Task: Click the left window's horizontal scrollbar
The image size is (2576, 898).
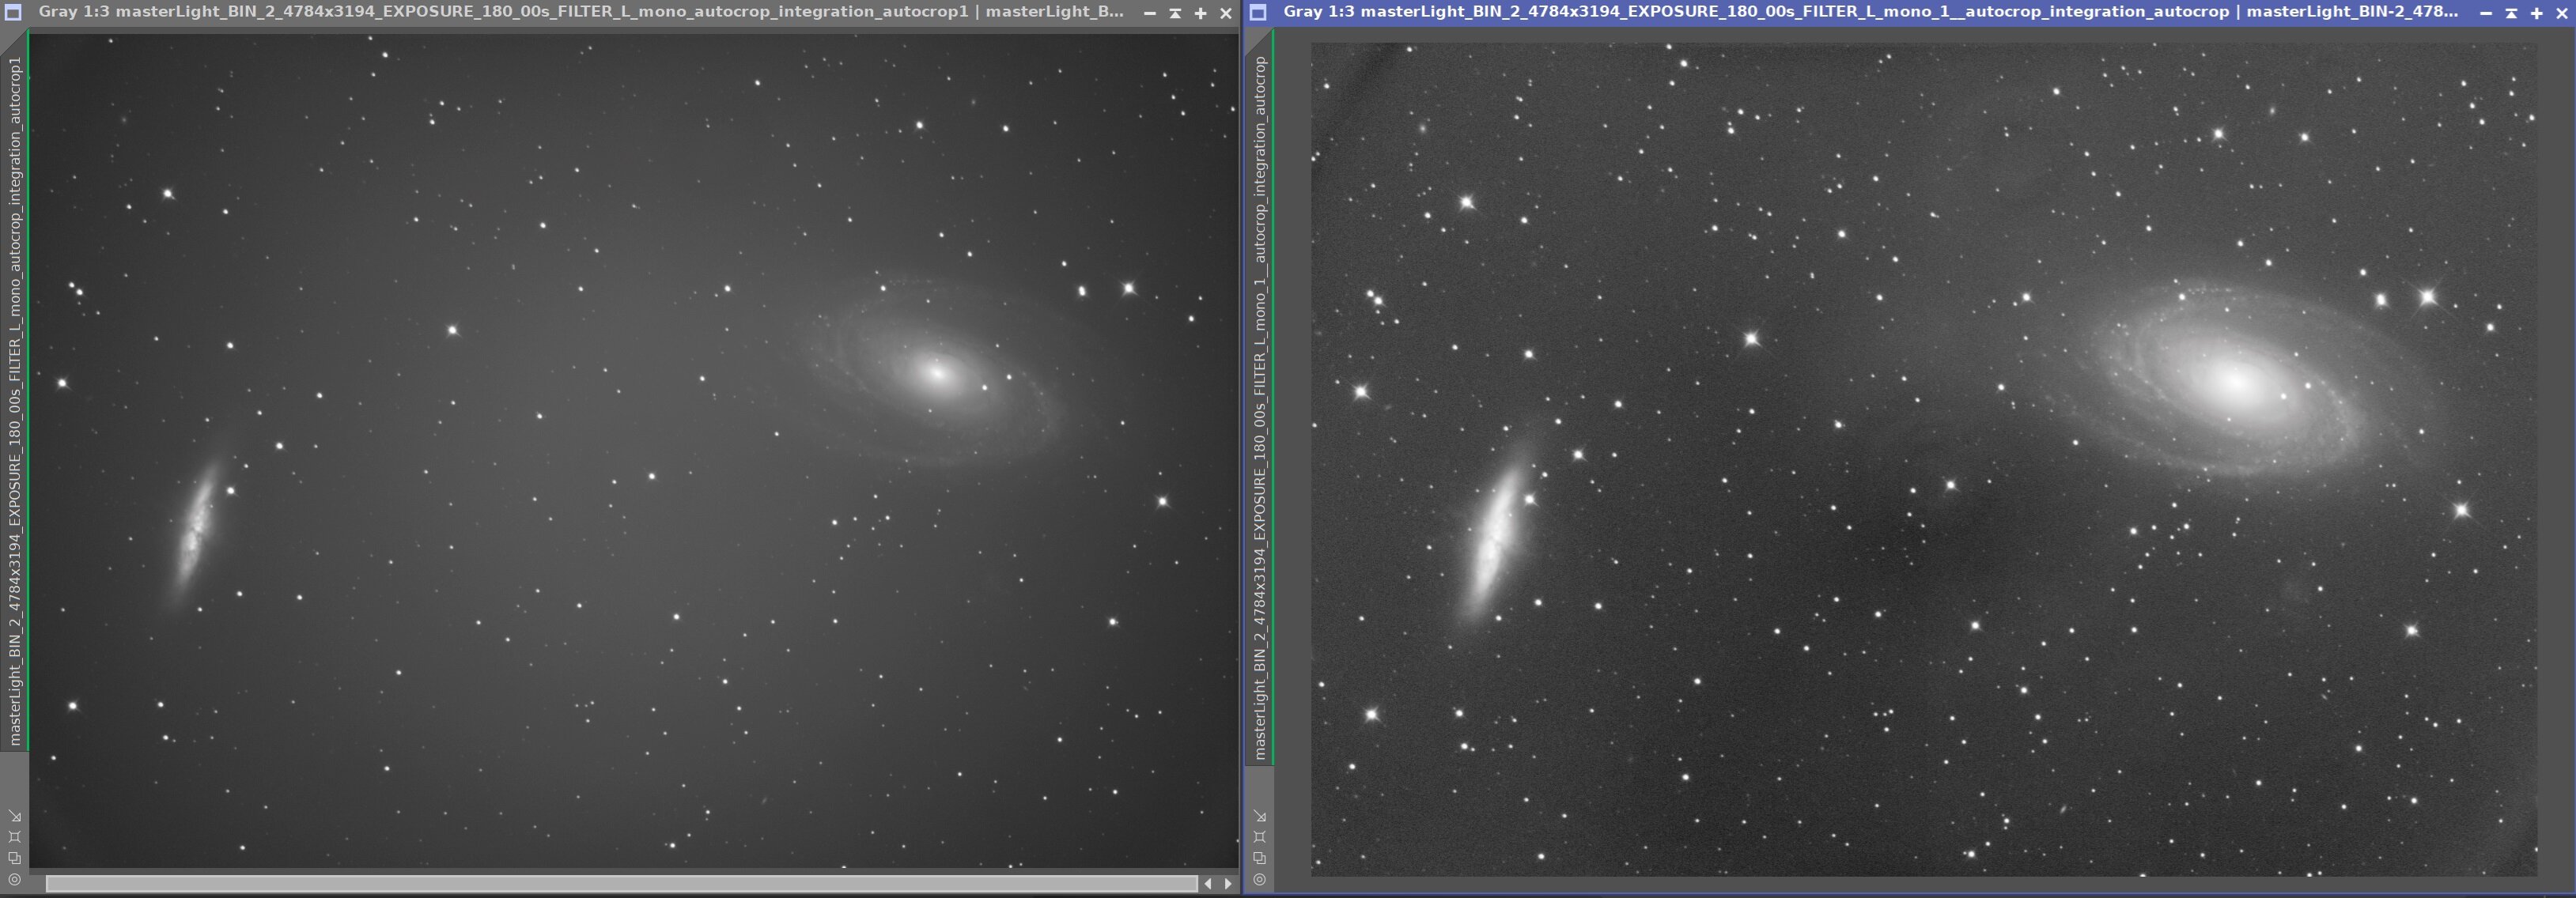Action: pos(620,883)
